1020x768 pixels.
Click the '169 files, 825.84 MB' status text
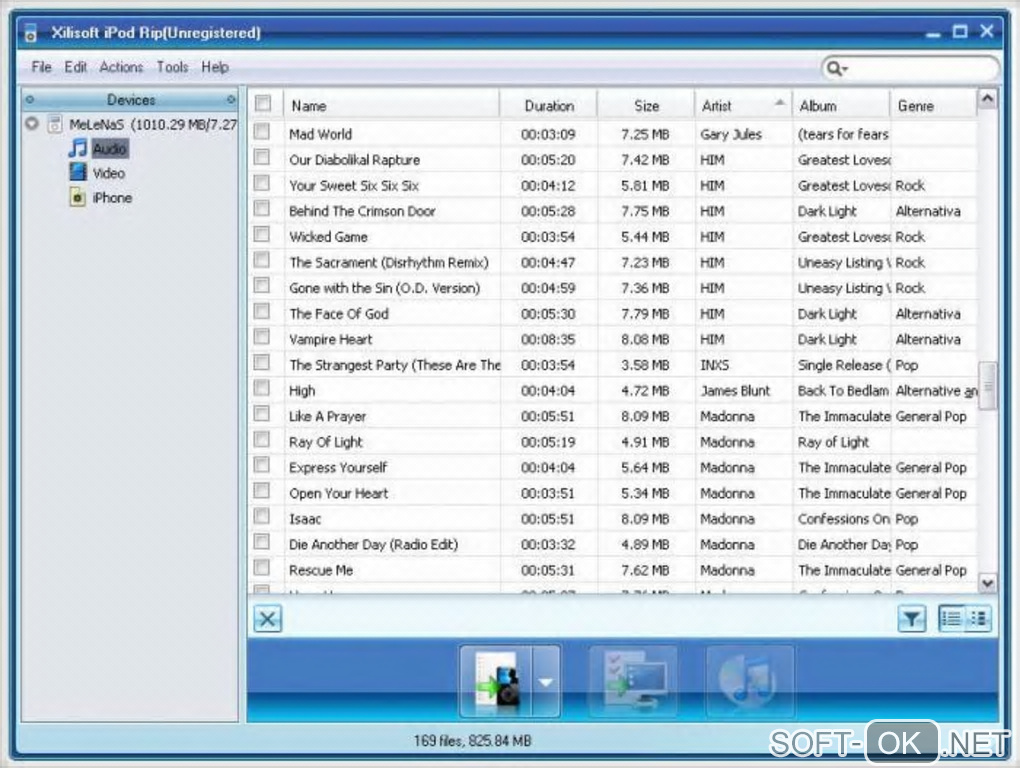(472, 740)
